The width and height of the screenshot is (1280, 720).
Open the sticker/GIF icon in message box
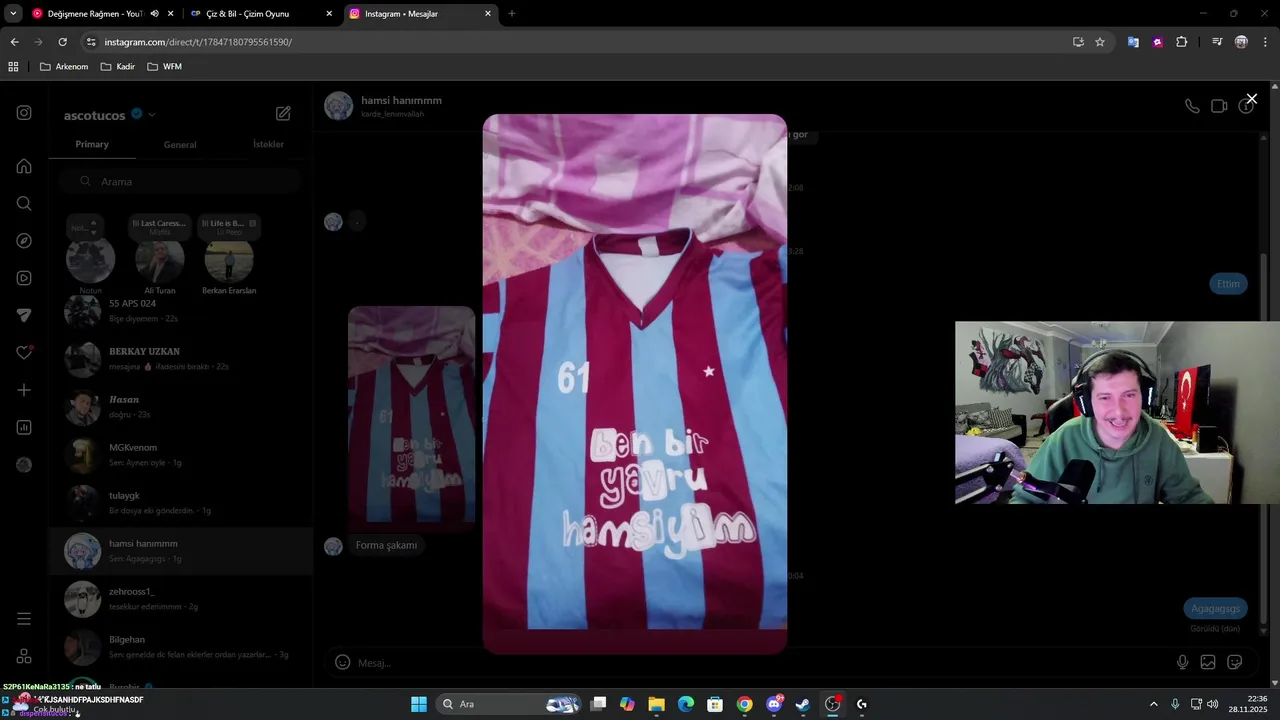(x=1235, y=662)
